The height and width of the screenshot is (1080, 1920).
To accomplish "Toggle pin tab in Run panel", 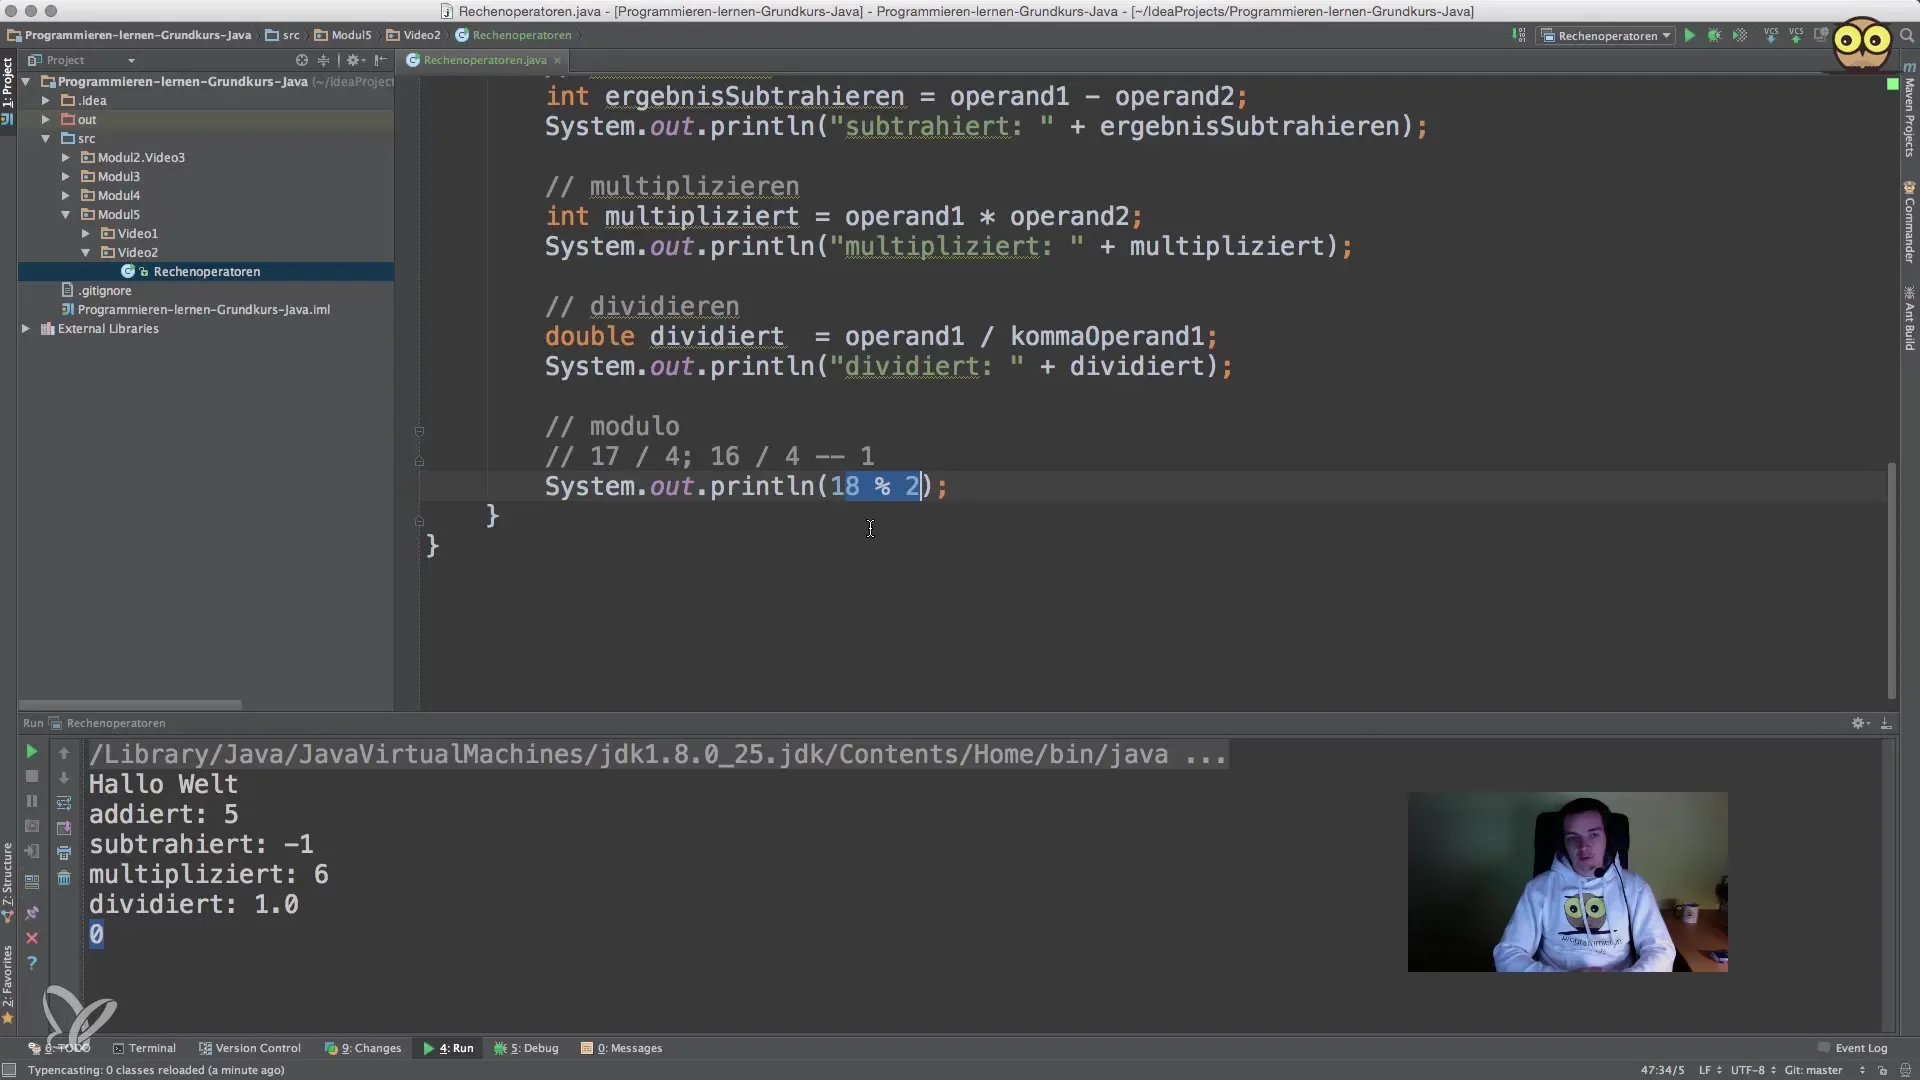I will (31, 913).
